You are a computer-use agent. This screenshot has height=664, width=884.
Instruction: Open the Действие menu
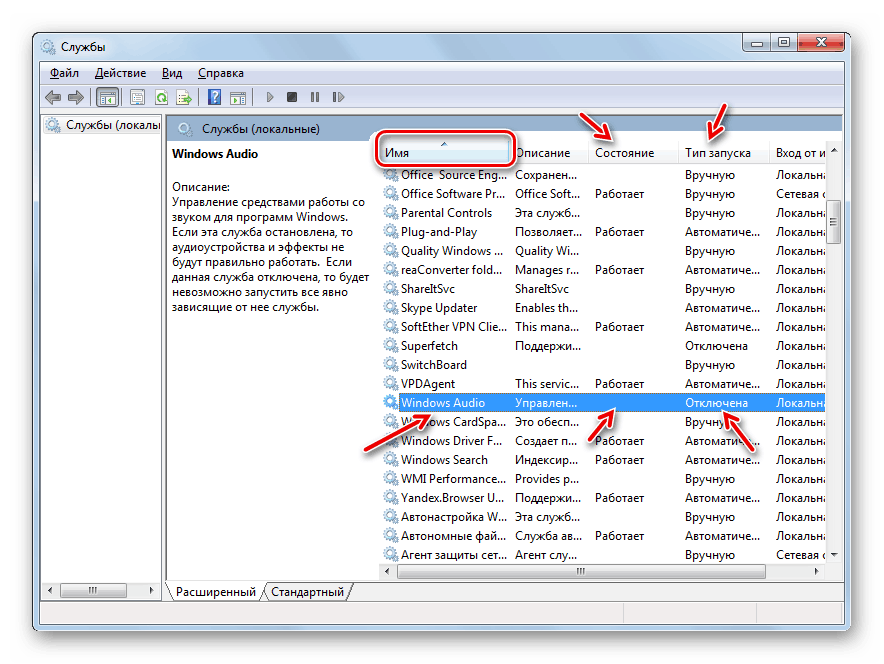point(121,72)
